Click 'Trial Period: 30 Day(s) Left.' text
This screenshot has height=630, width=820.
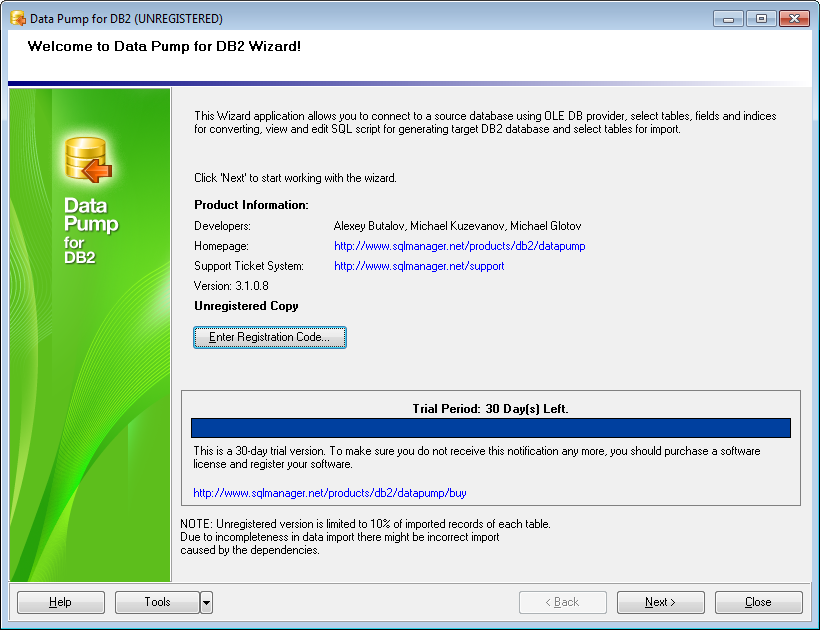(x=490, y=409)
